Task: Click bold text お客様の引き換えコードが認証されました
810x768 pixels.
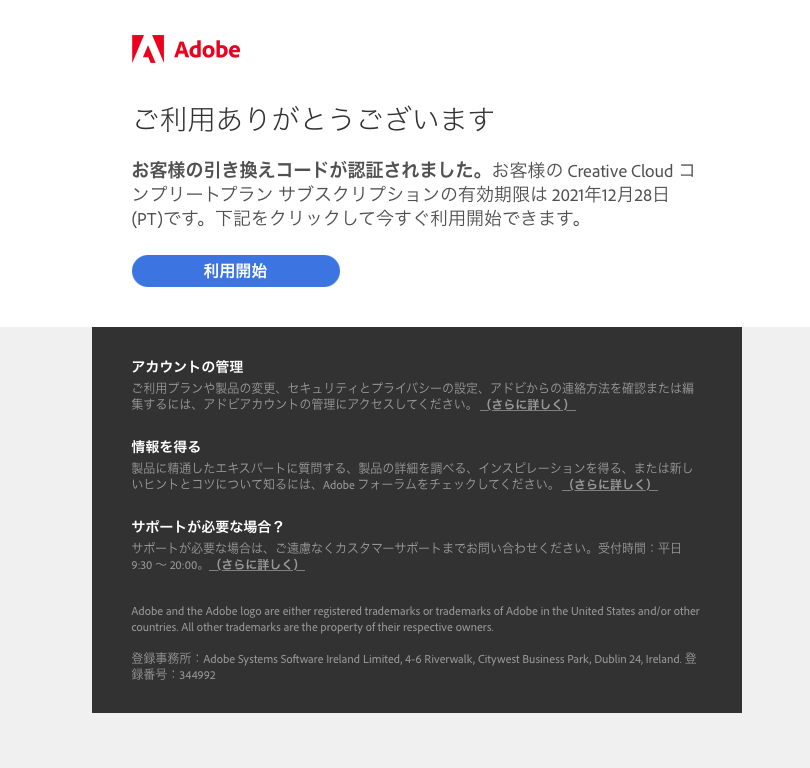Action: 308,170
